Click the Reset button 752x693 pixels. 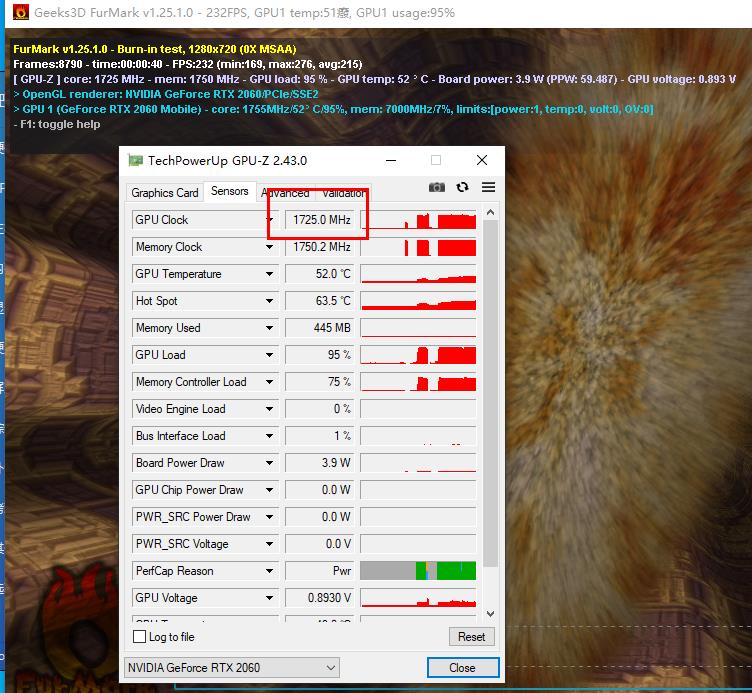471,636
